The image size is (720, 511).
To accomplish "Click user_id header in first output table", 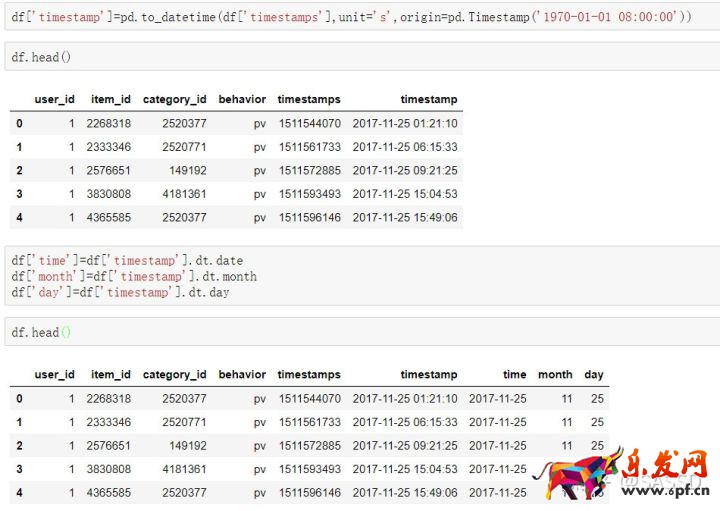I will (x=54, y=99).
